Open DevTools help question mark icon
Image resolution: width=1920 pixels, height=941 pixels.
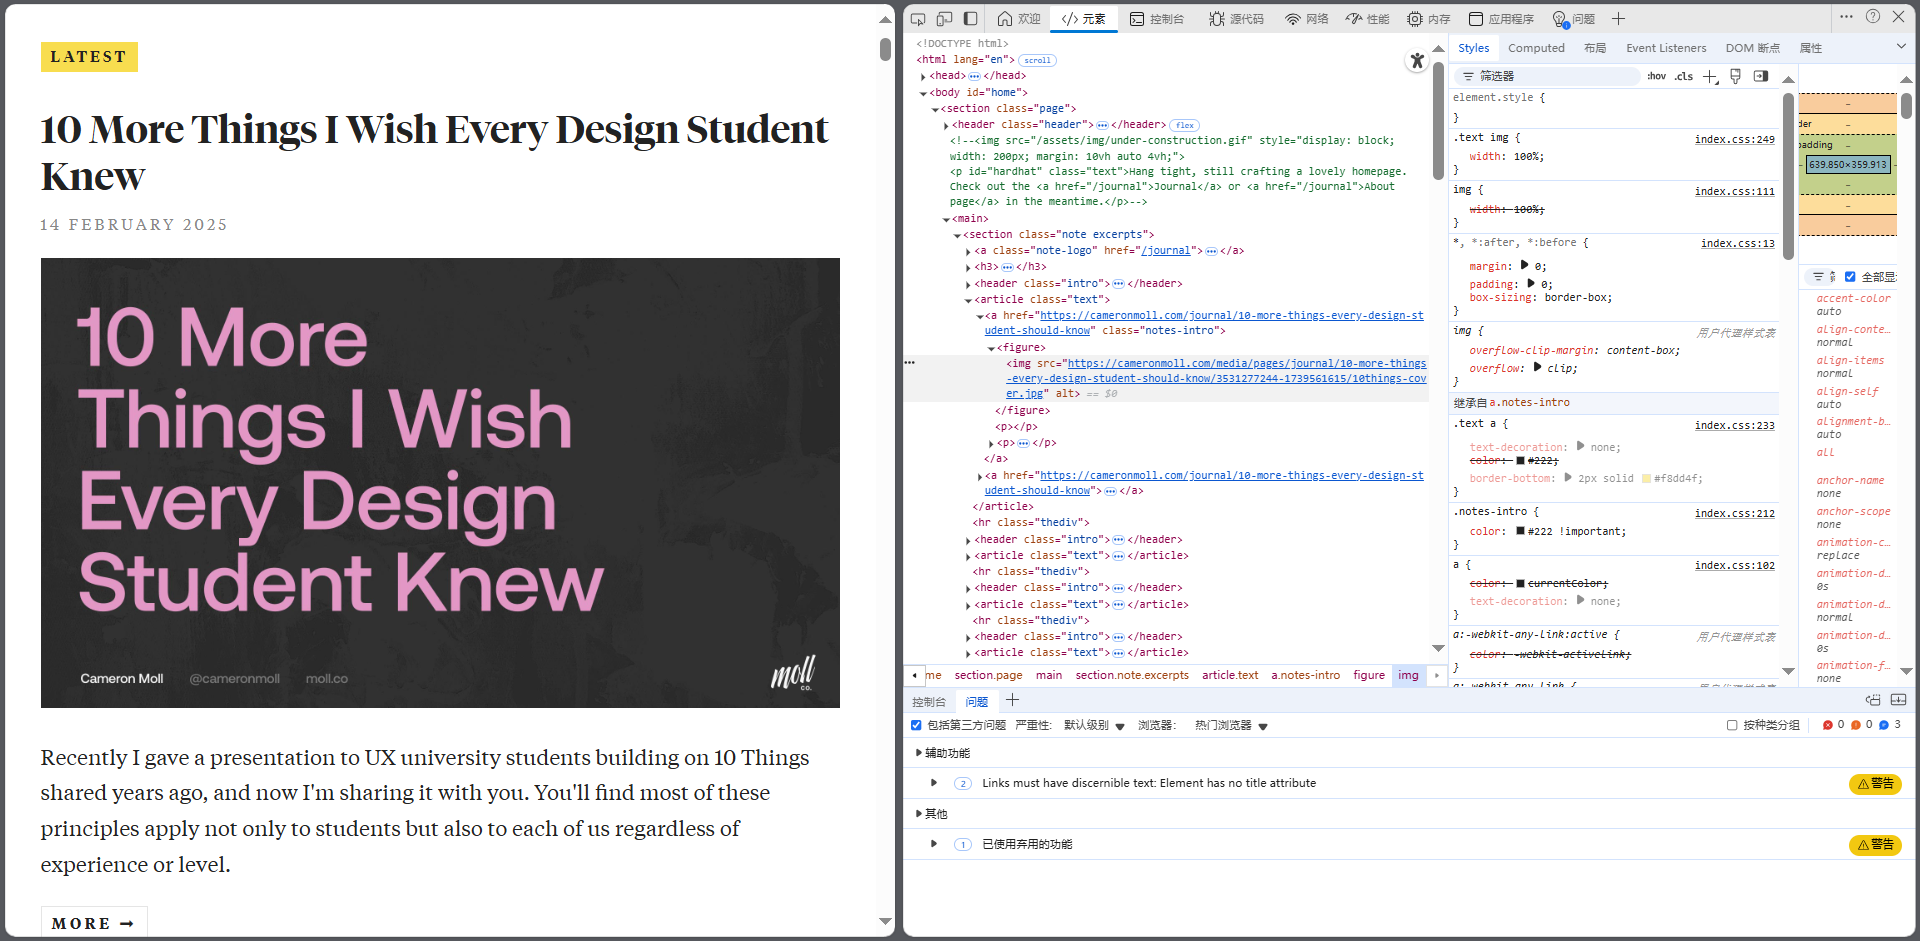[x=1873, y=17]
